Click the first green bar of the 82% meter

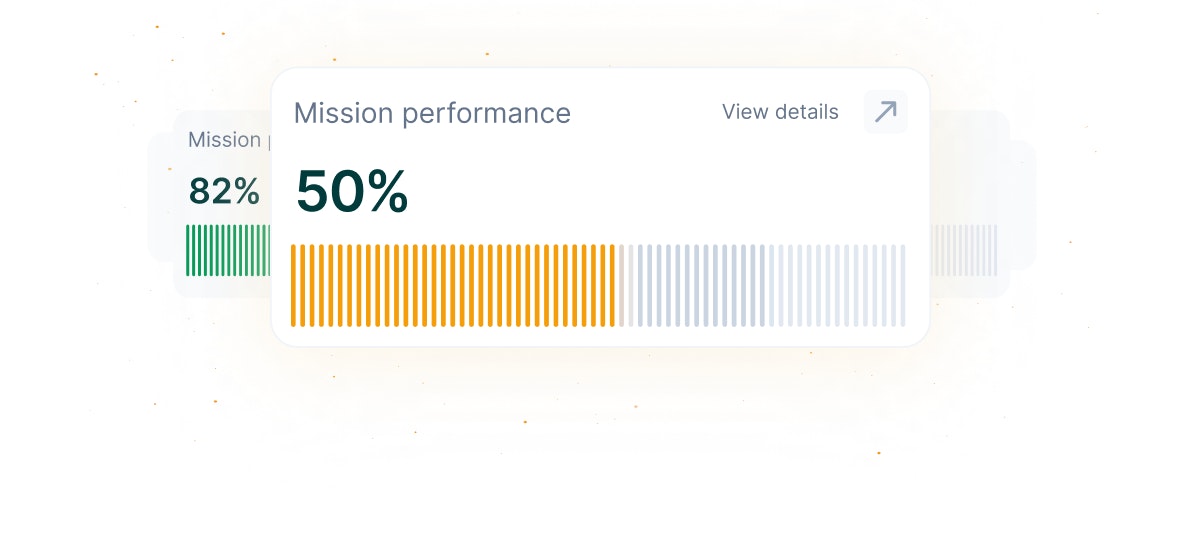[188, 250]
